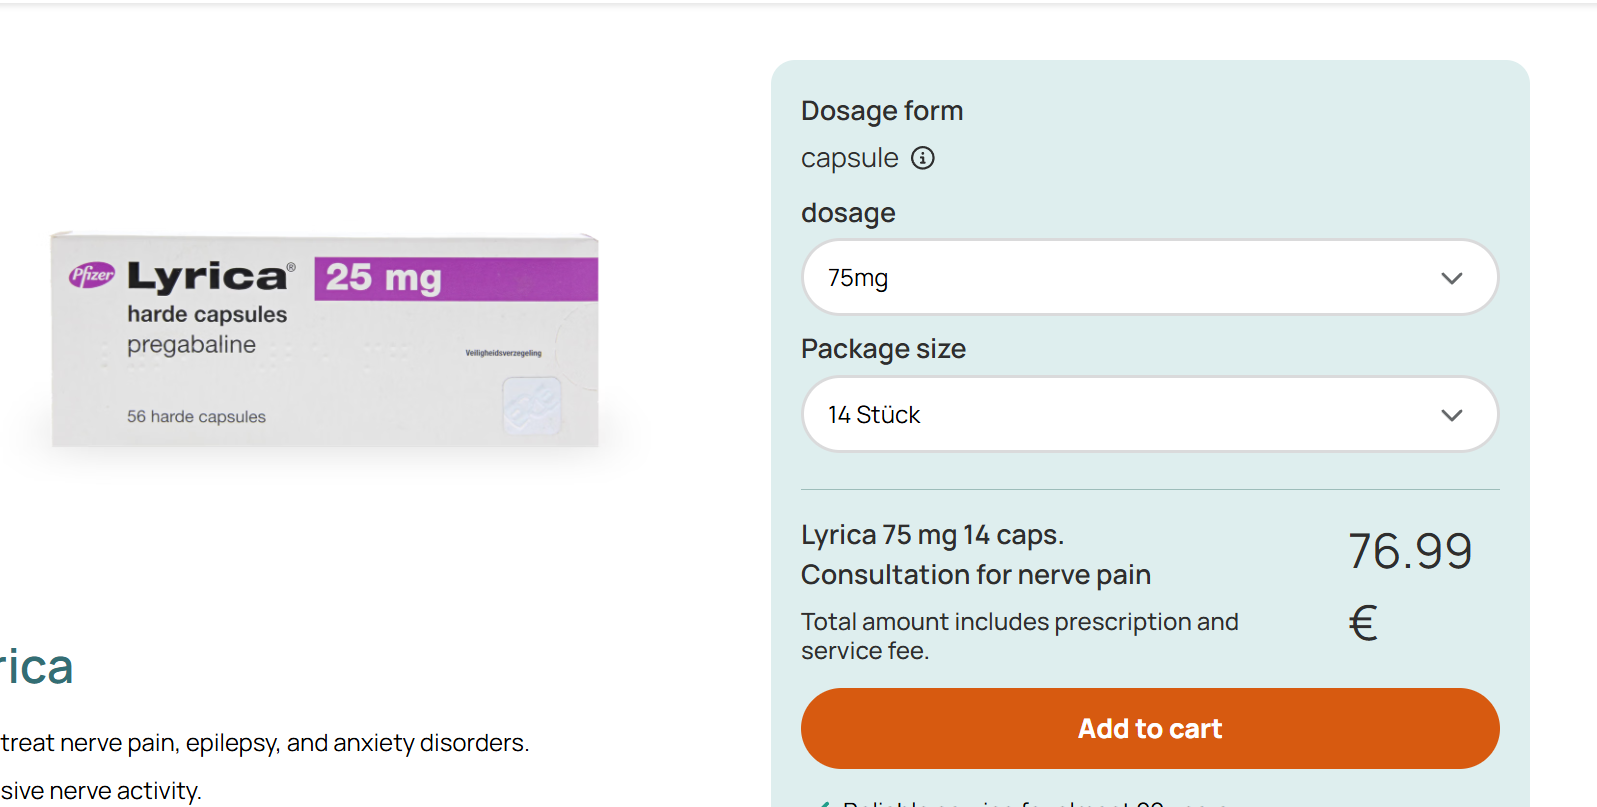Image resolution: width=1597 pixels, height=807 pixels.
Task: Click the chevron arrow in dosage field
Action: (x=1451, y=278)
